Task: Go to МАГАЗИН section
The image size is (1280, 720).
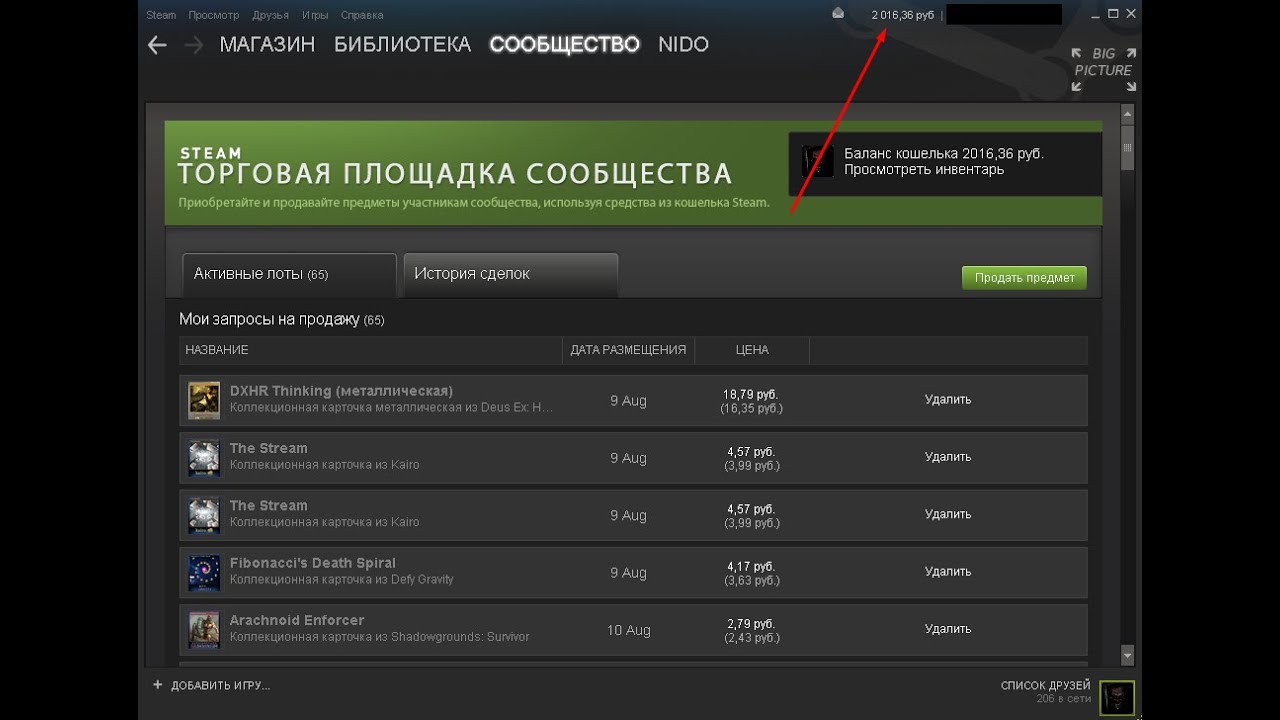Action: 267,45
